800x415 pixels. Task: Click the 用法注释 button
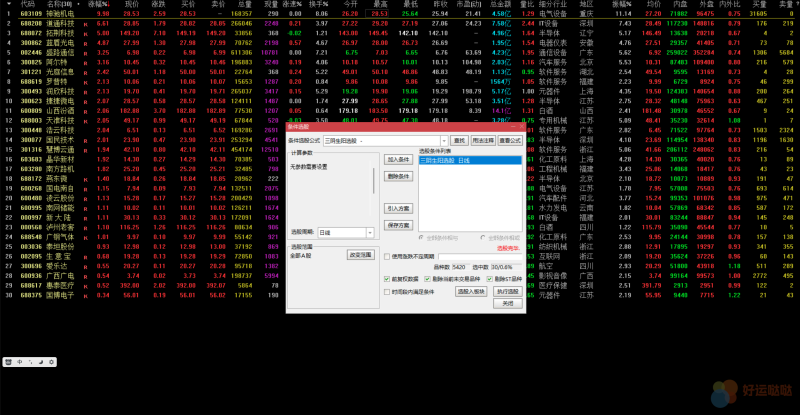click(x=483, y=141)
